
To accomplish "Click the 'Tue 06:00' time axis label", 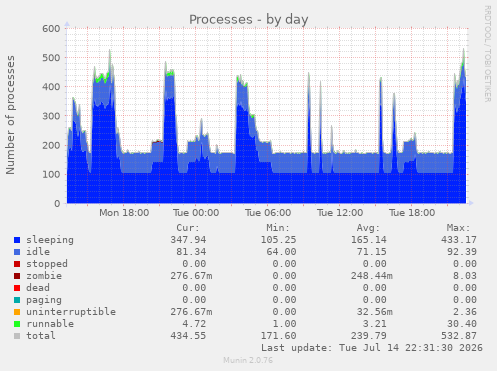I will click(268, 213).
